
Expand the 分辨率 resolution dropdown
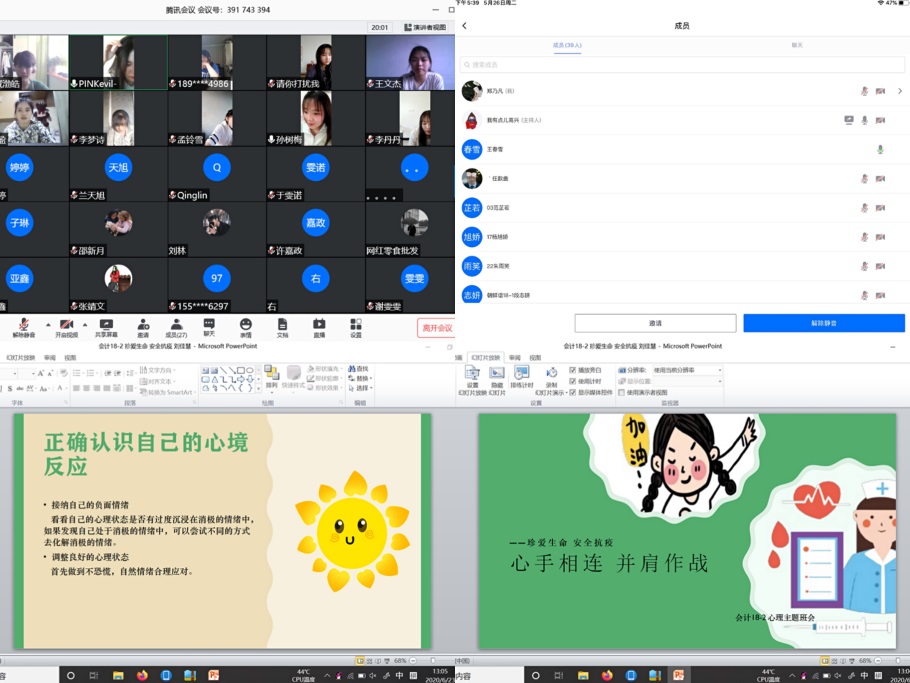coord(718,370)
